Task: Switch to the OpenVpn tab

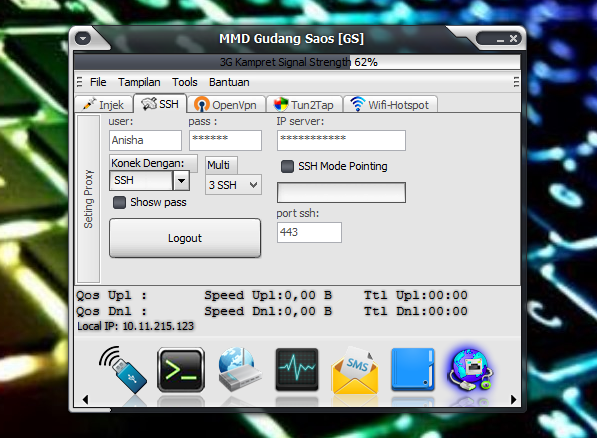Action: (226, 104)
